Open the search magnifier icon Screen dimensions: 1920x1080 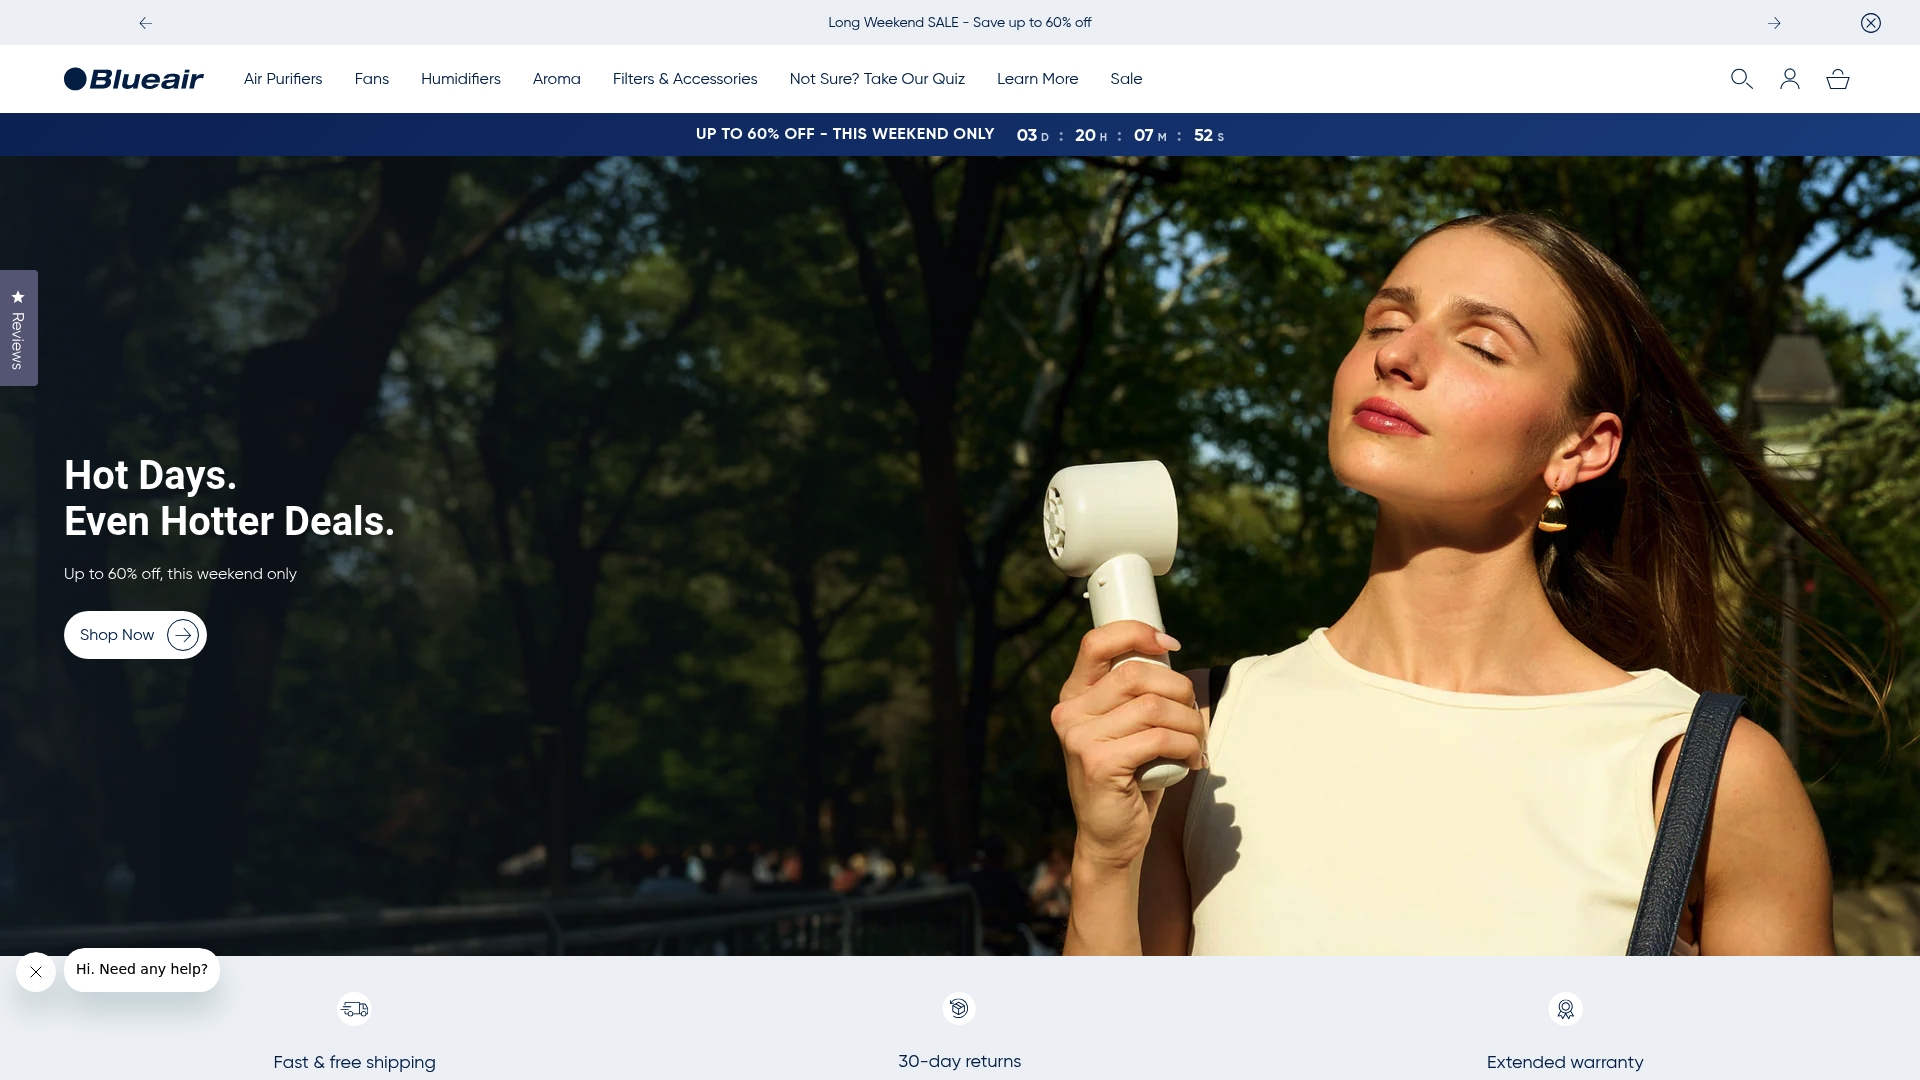[1742, 79]
